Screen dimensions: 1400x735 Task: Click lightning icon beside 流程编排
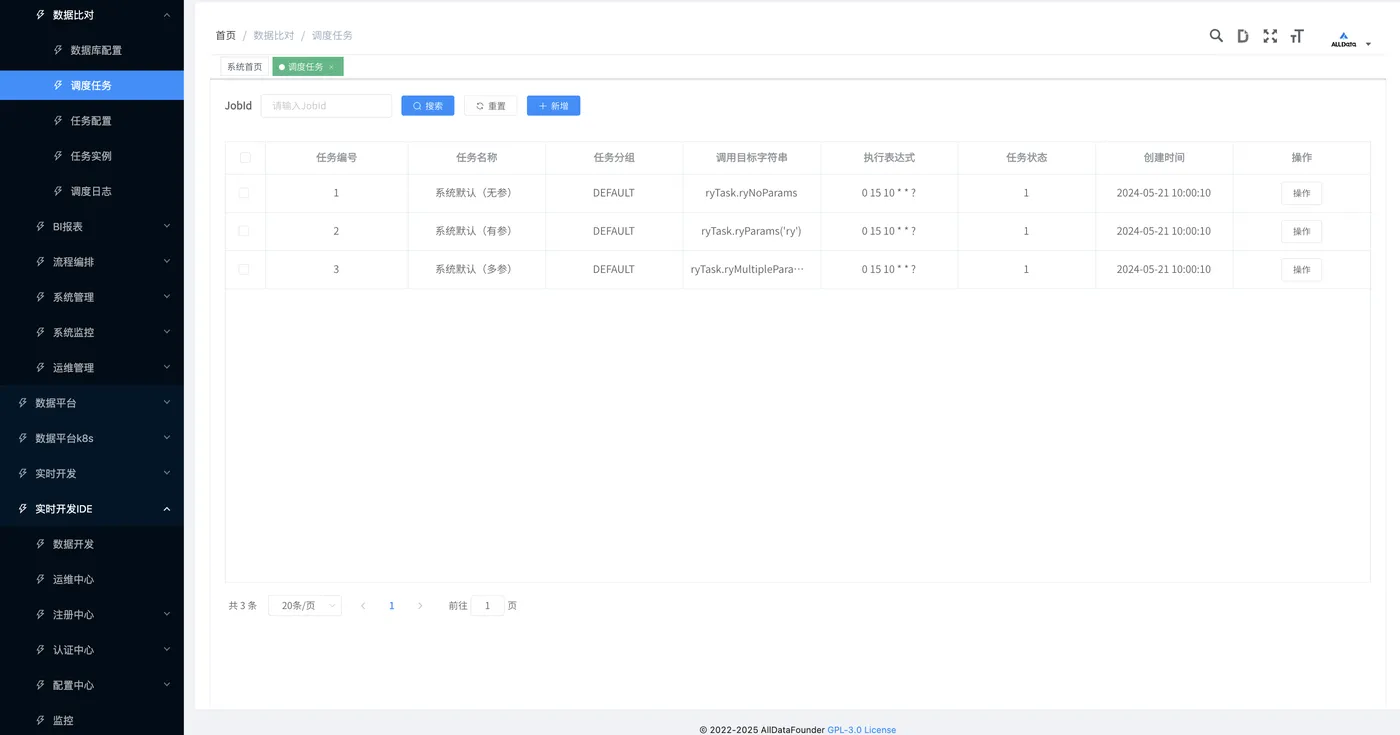click(x=41, y=262)
